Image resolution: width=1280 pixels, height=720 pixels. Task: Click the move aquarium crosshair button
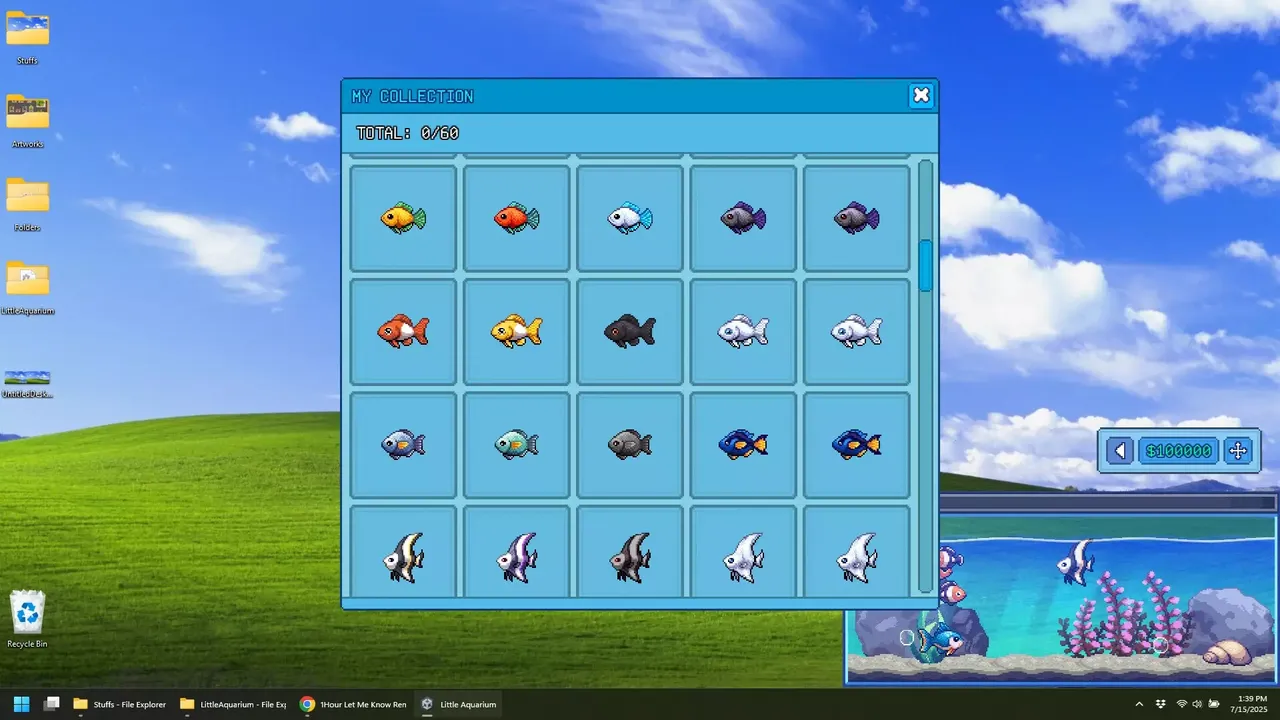(x=1238, y=451)
